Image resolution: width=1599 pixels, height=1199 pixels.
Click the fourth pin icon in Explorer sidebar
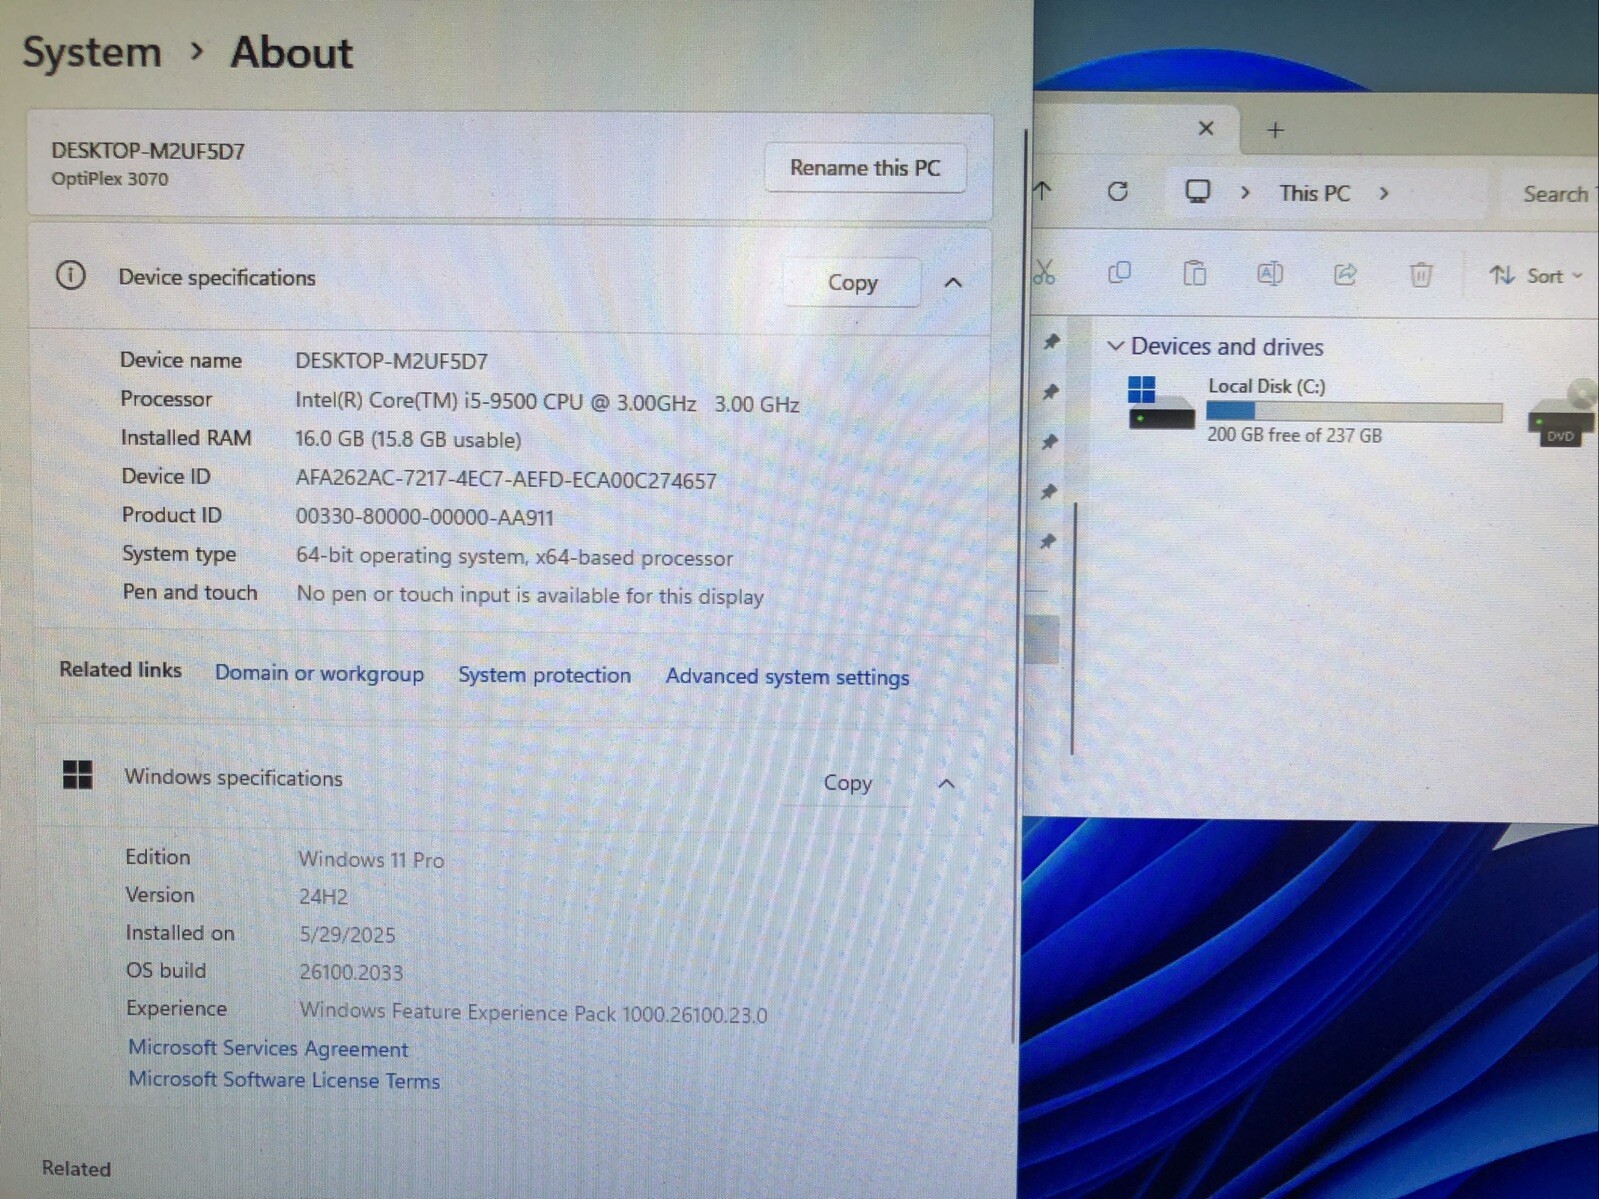1048,491
